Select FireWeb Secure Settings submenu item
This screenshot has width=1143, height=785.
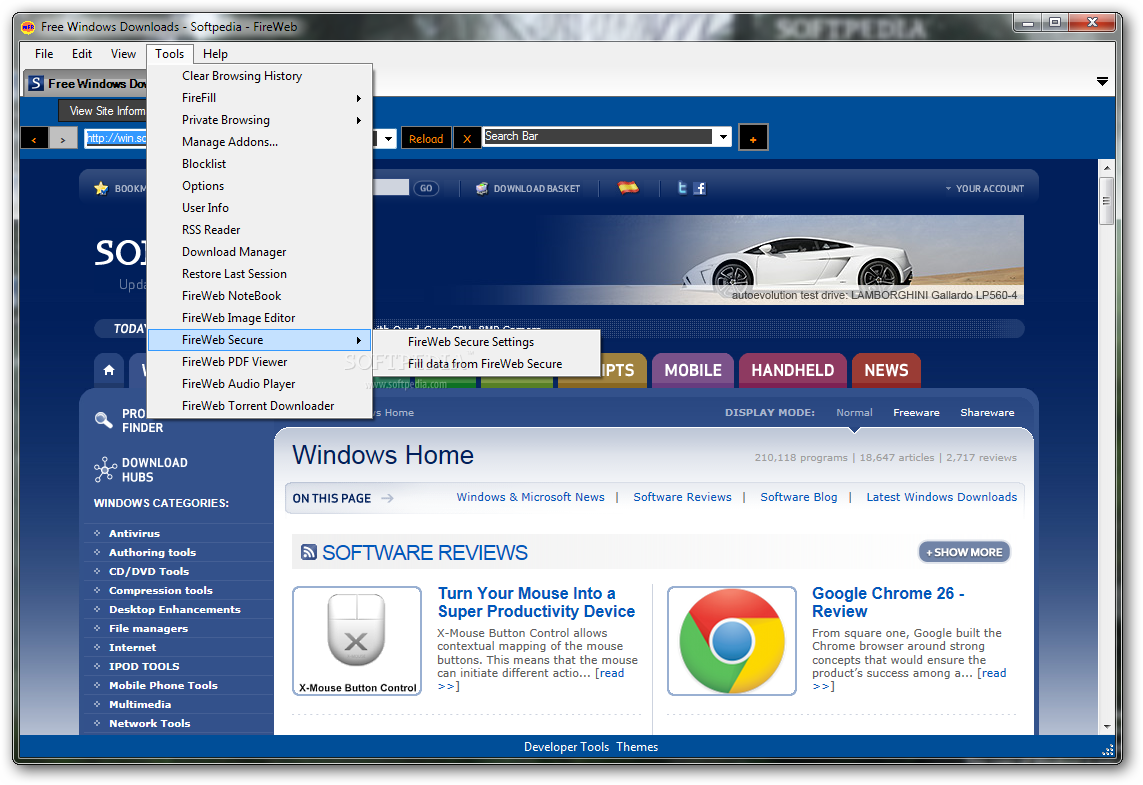pos(487,342)
